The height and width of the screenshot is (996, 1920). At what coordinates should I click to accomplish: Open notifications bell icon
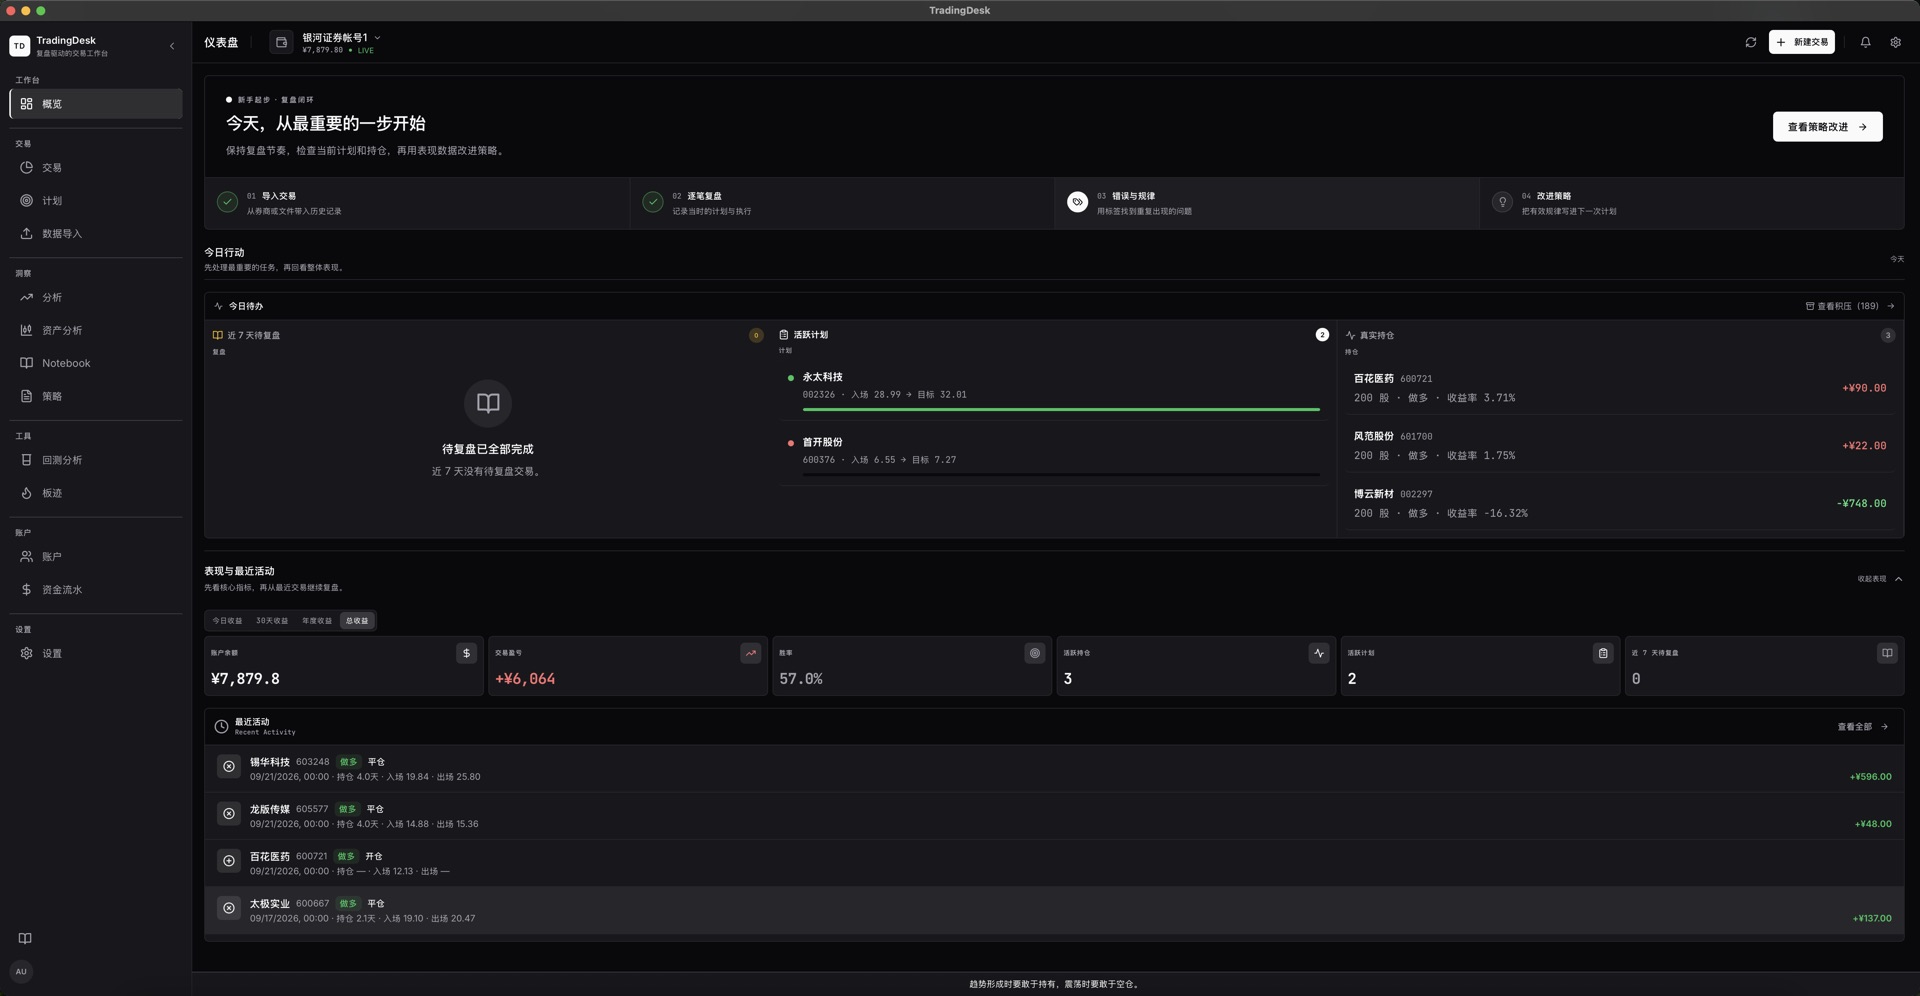1865,43
